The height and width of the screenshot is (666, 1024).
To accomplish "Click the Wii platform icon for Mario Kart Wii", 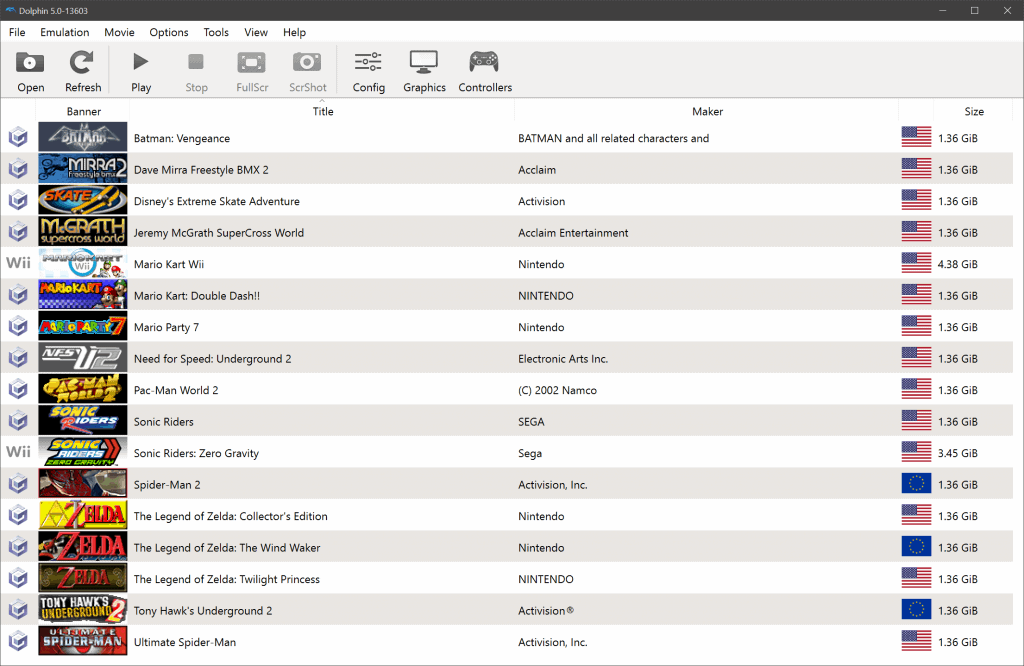I will coord(18,264).
